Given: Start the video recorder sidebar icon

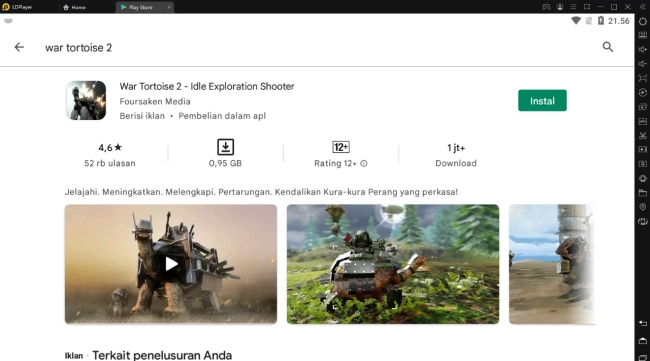Looking at the screenshot, I should coord(643,150).
